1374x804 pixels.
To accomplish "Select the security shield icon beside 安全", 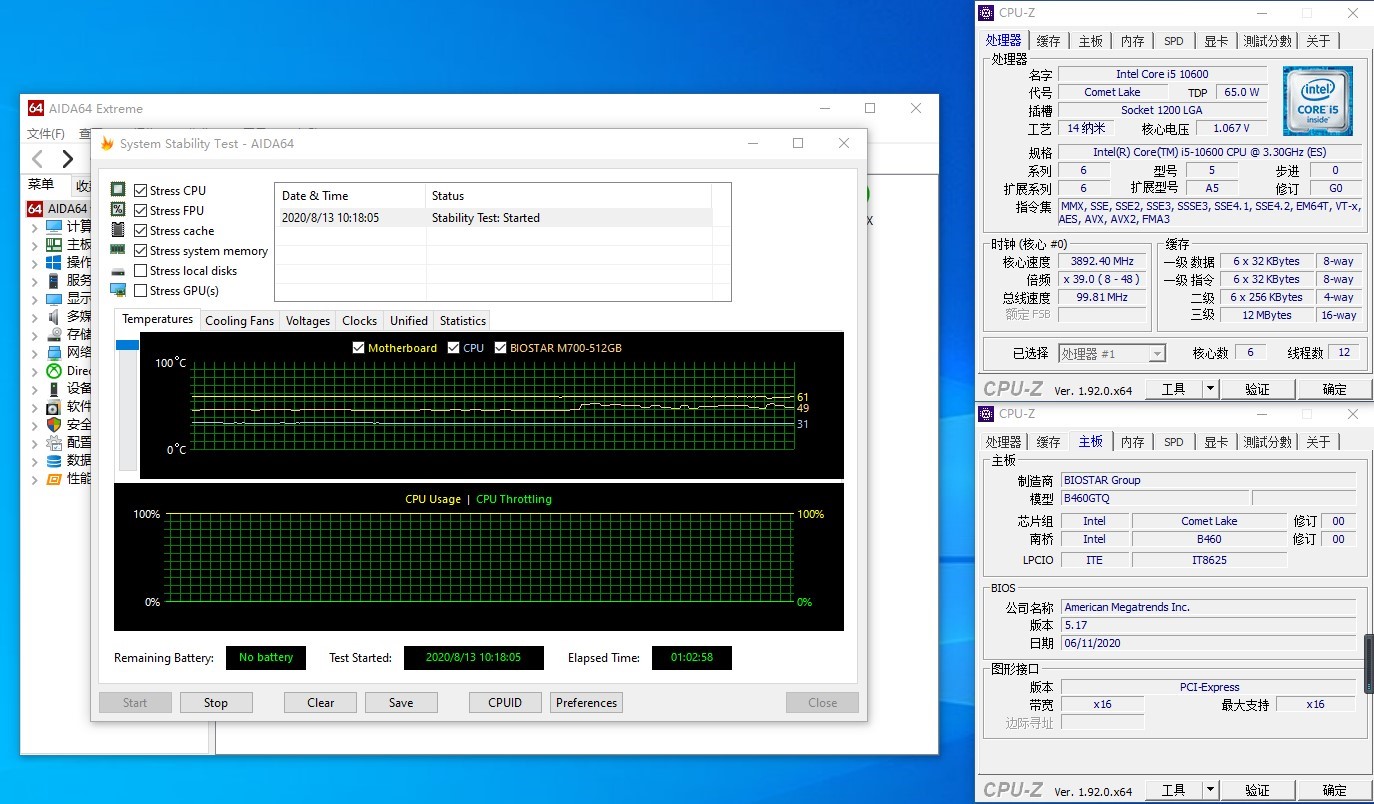I will [x=54, y=424].
